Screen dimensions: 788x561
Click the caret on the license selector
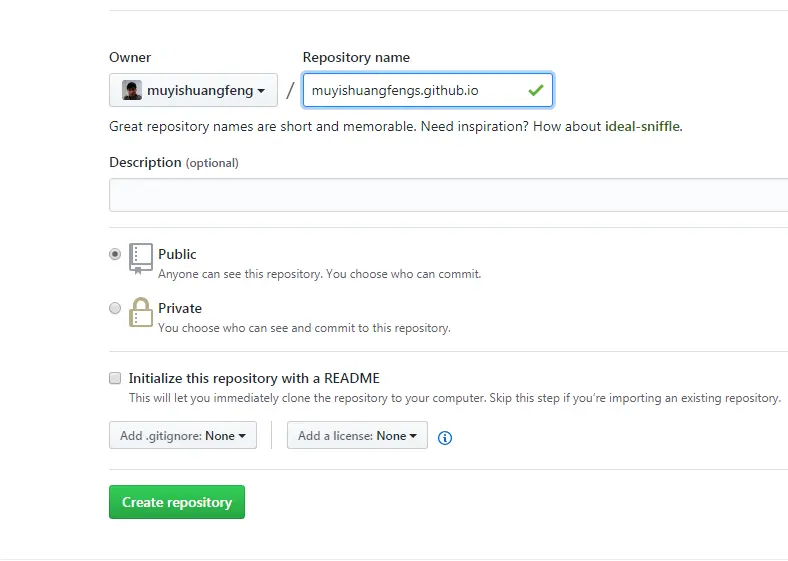(x=413, y=436)
